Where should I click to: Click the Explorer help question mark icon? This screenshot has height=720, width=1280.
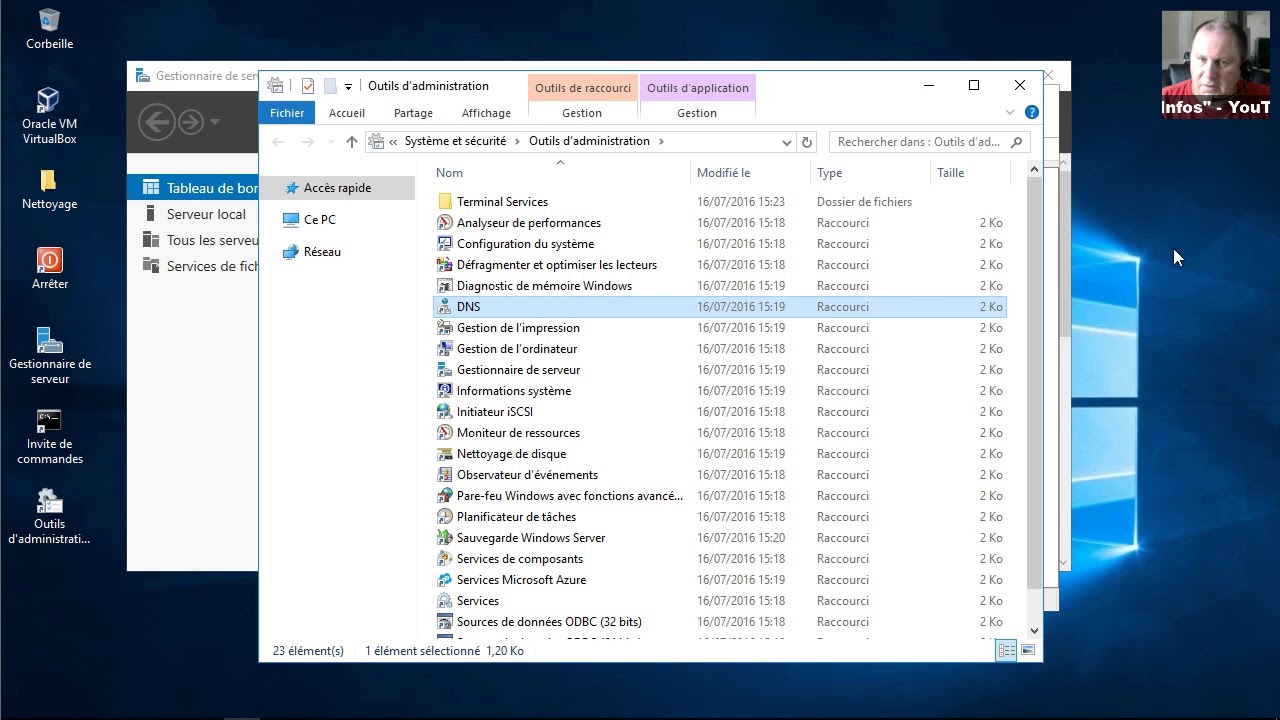click(x=1032, y=113)
